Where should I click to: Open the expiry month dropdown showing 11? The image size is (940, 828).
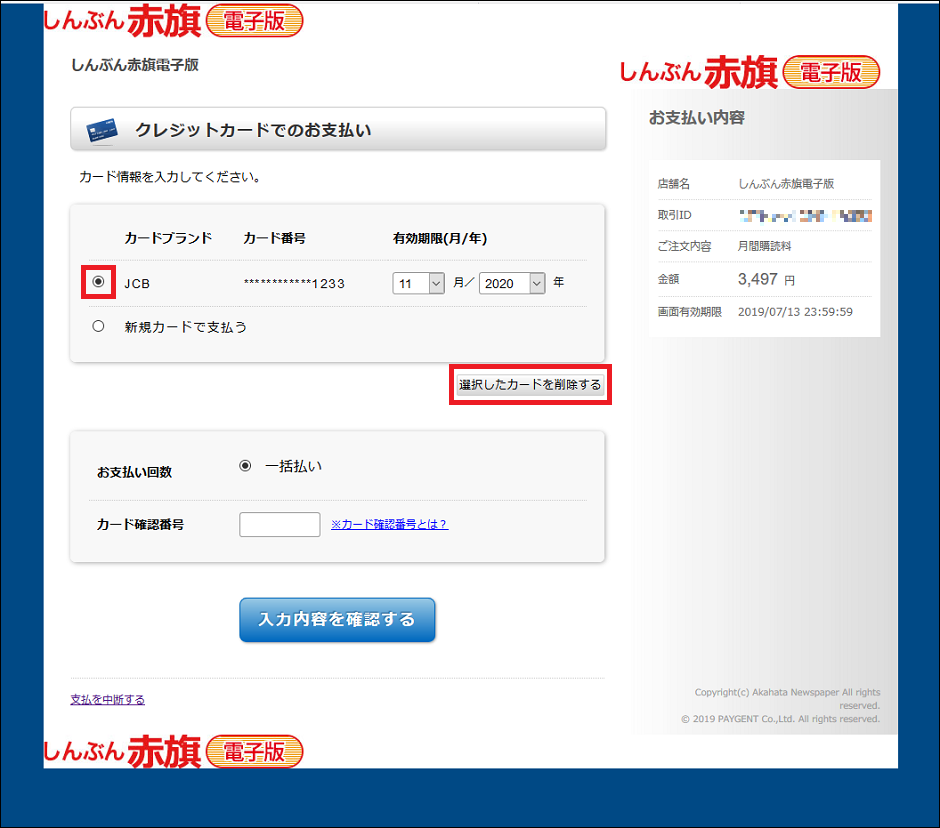(x=419, y=283)
